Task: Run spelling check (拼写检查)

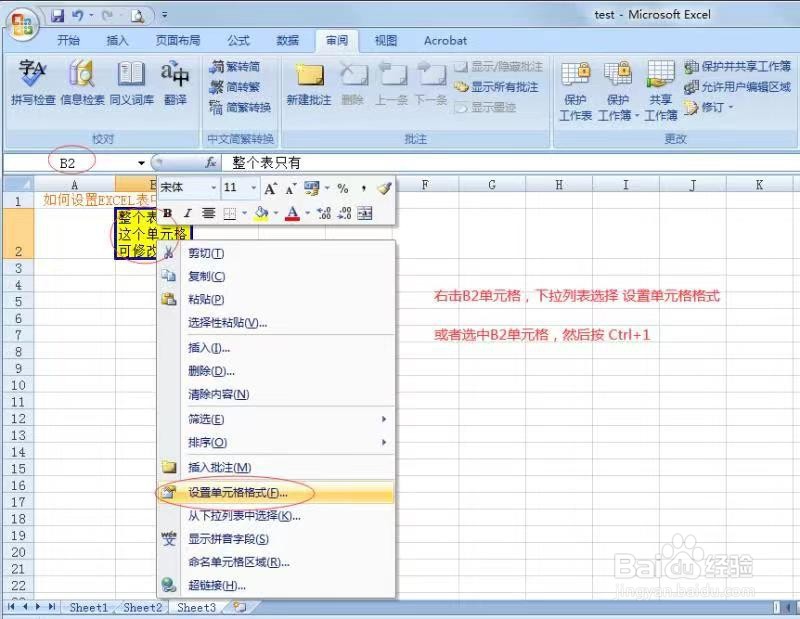Action: 33,82
